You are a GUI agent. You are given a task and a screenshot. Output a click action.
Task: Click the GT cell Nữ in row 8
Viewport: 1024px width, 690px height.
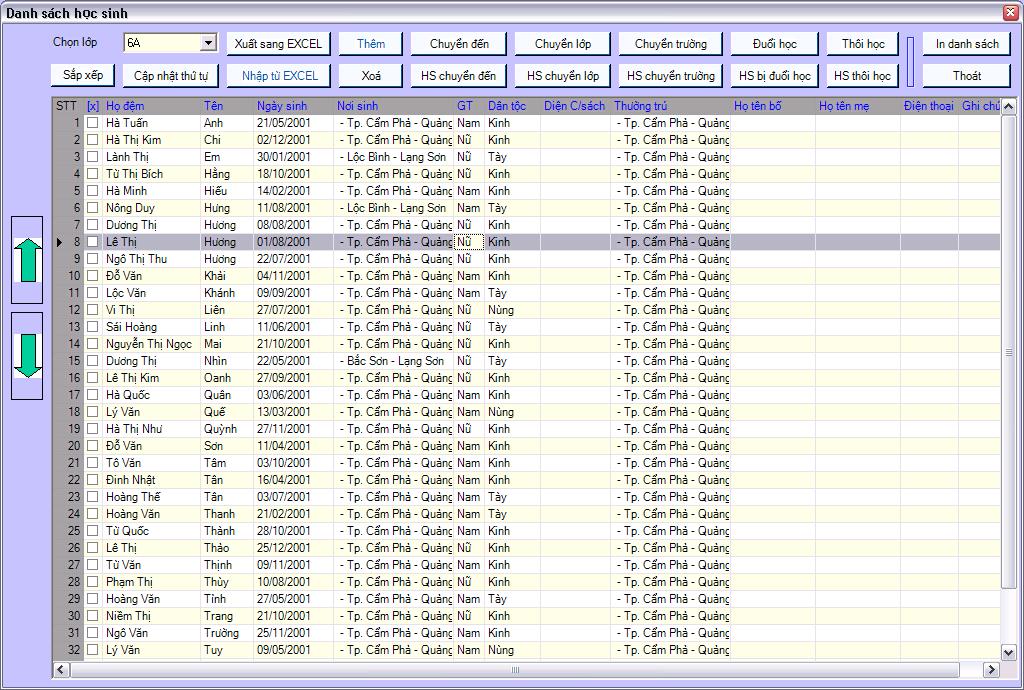(x=469, y=242)
